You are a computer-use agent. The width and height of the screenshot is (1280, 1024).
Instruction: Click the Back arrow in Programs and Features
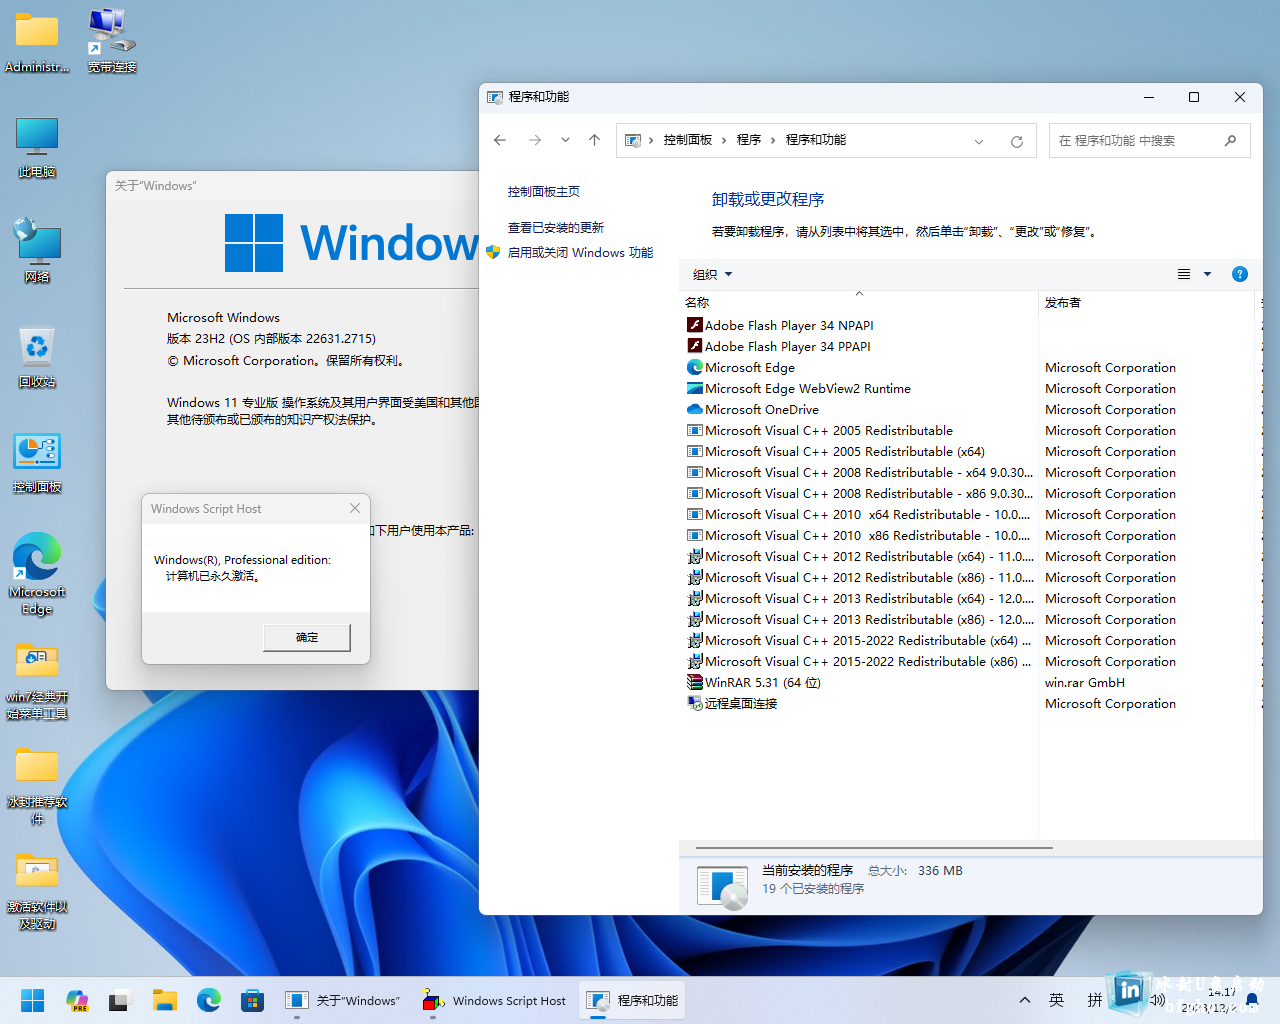(x=500, y=140)
